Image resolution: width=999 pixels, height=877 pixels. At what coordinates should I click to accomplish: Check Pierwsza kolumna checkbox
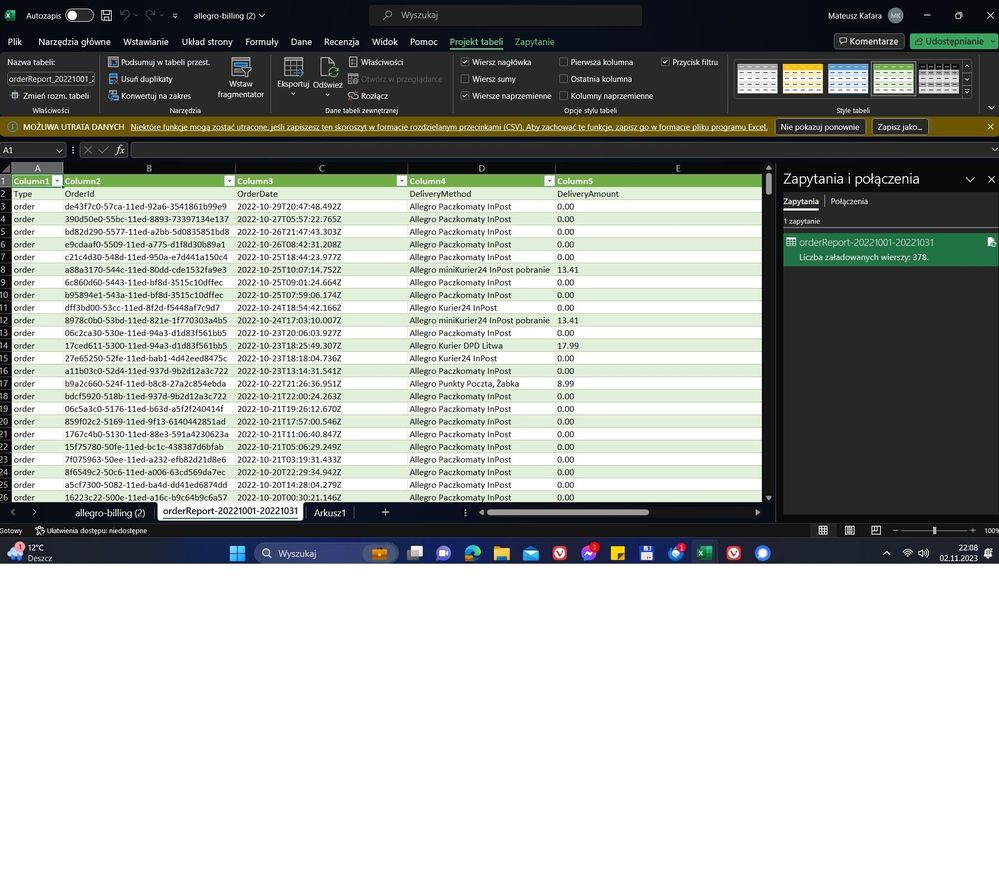[x=563, y=62]
